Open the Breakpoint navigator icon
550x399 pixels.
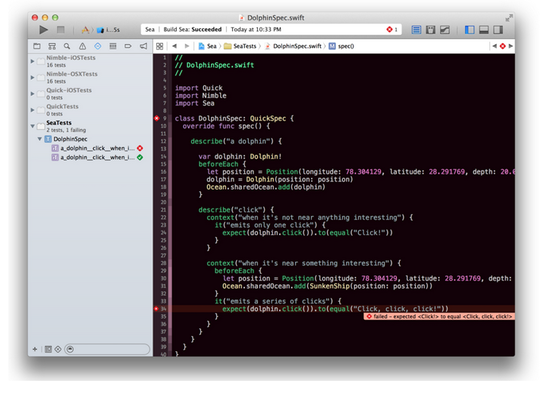(x=128, y=46)
